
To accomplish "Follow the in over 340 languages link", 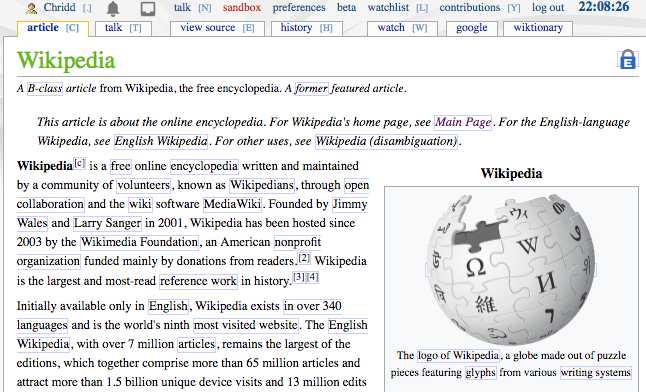I will point(312,306).
